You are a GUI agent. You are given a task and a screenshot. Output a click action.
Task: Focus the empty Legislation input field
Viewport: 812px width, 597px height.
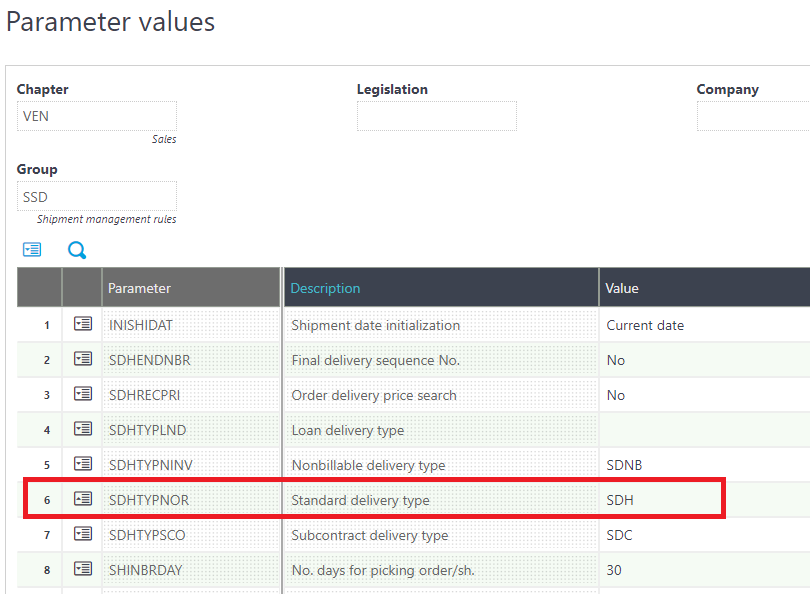pyautogui.click(x=436, y=116)
